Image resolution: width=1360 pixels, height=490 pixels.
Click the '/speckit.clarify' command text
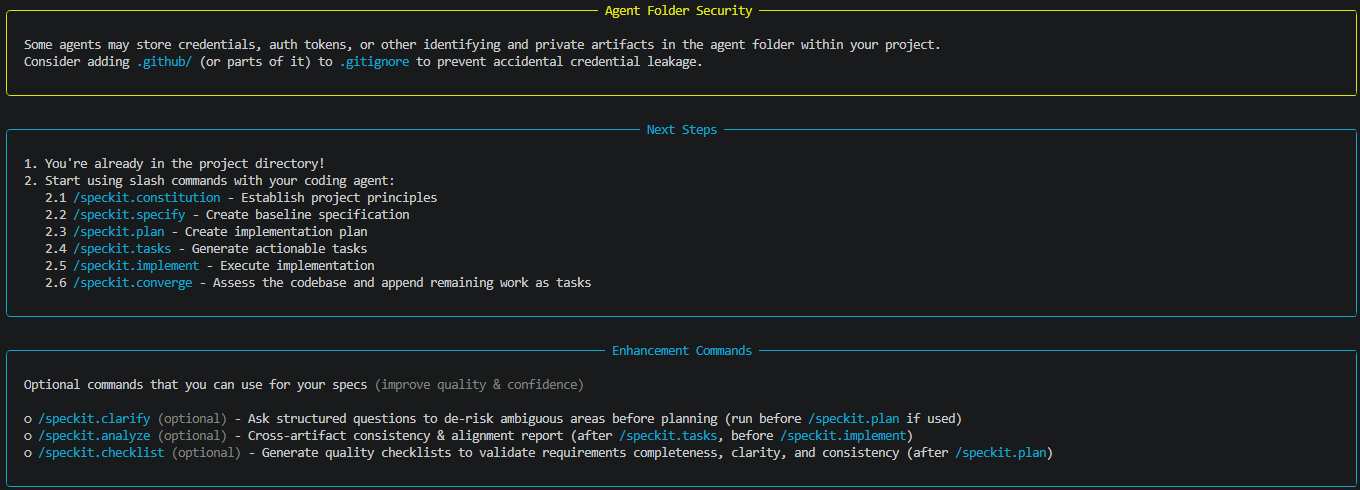pos(94,419)
